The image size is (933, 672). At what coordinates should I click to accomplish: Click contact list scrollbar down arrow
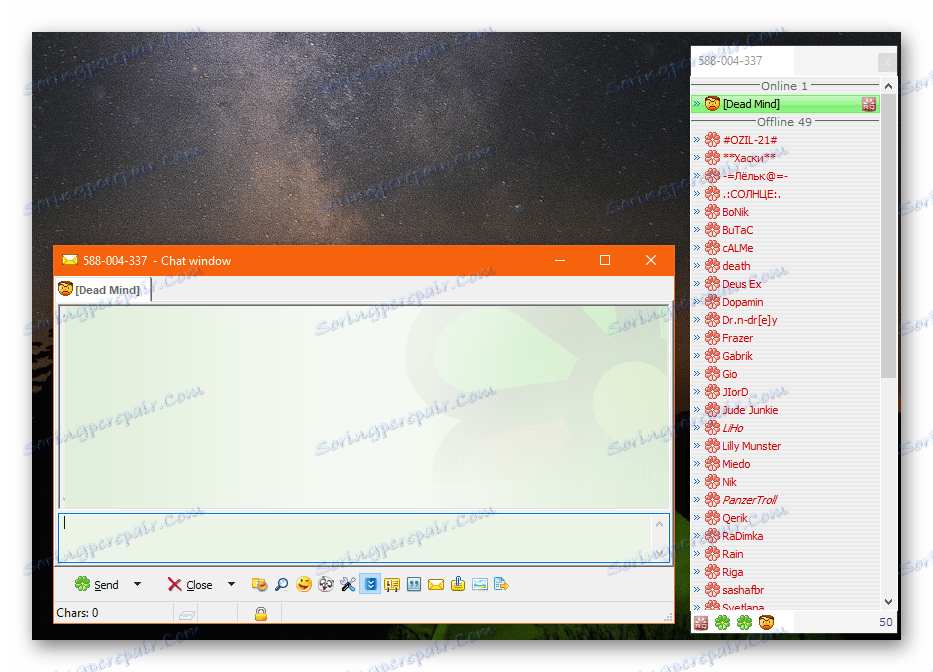click(x=888, y=602)
